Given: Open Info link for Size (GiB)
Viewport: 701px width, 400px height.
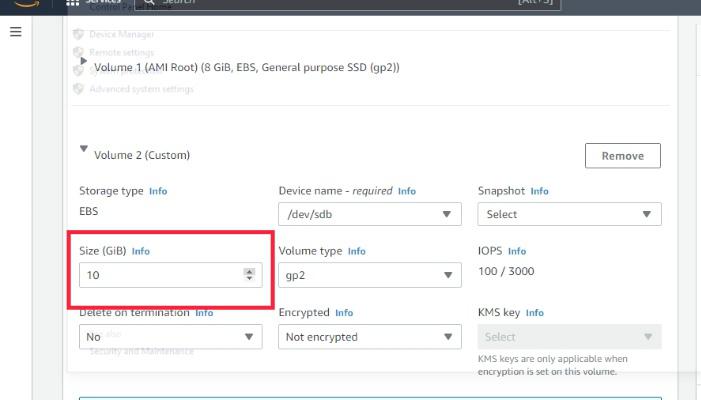Looking at the screenshot, I should tap(141, 251).
